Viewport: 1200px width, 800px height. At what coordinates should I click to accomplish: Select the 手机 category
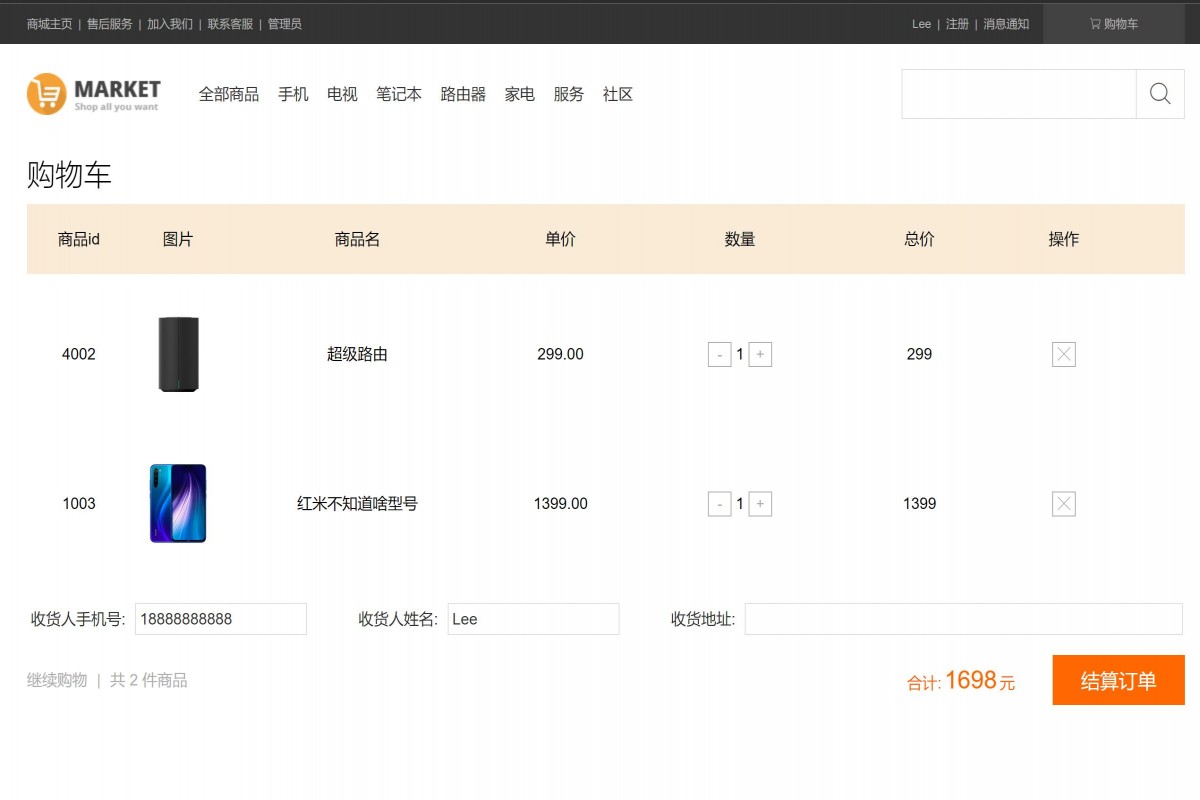[x=293, y=94]
